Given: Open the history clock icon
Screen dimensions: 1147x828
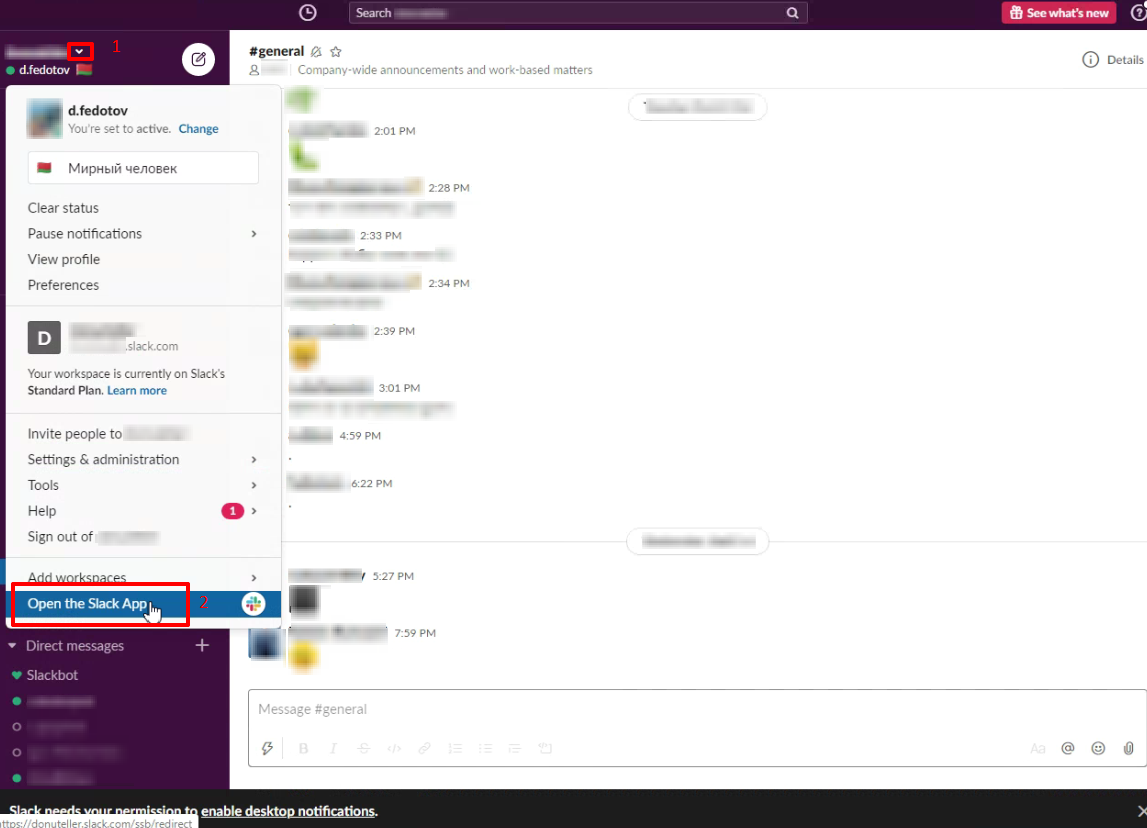Looking at the screenshot, I should pos(308,13).
